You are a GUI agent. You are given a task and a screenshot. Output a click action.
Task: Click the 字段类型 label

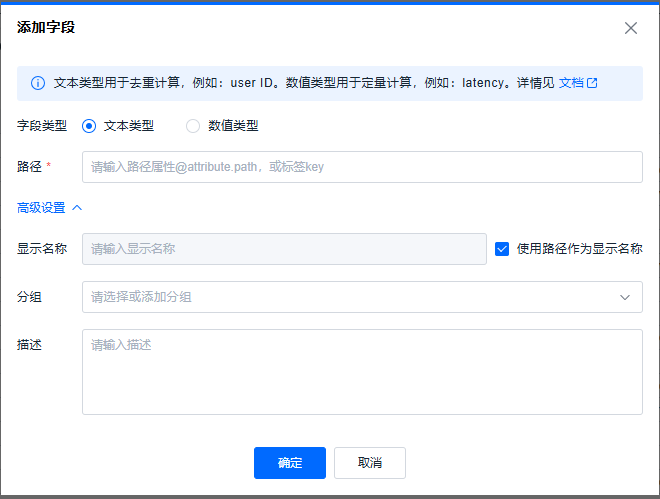click(42, 126)
